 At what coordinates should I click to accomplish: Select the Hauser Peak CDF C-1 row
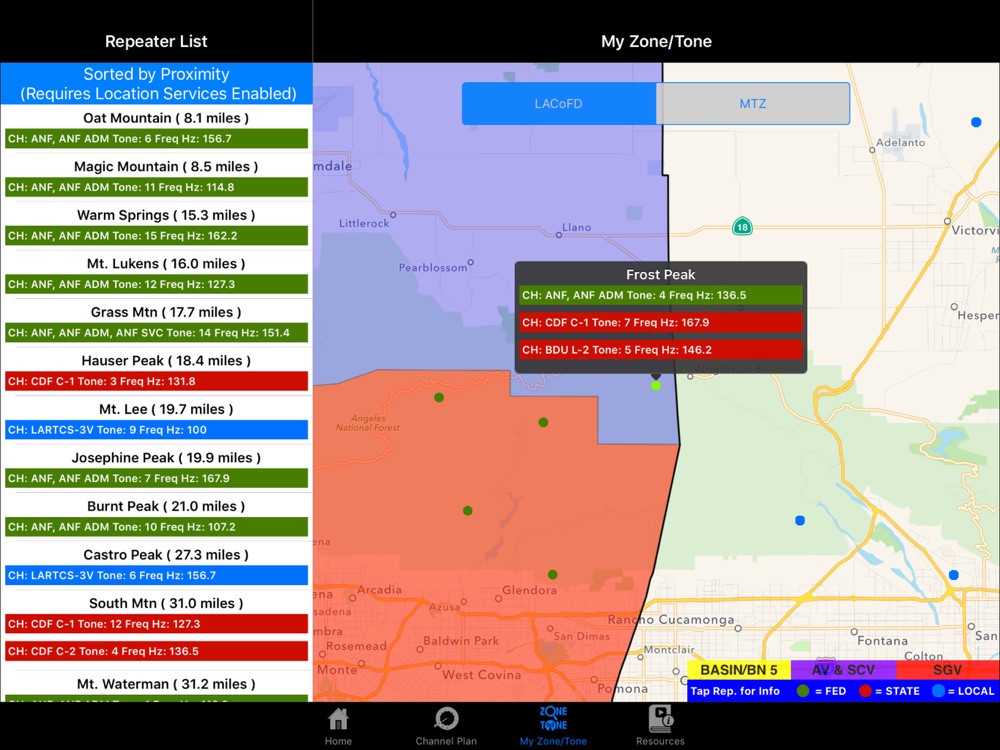pyautogui.click(x=156, y=381)
